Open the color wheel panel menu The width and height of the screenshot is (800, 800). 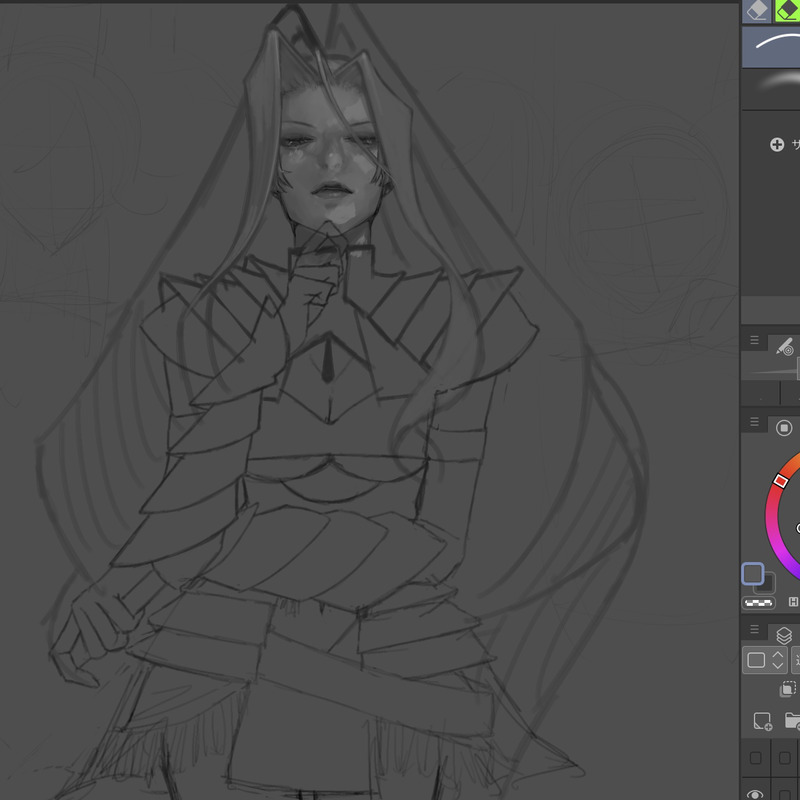point(754,422)
